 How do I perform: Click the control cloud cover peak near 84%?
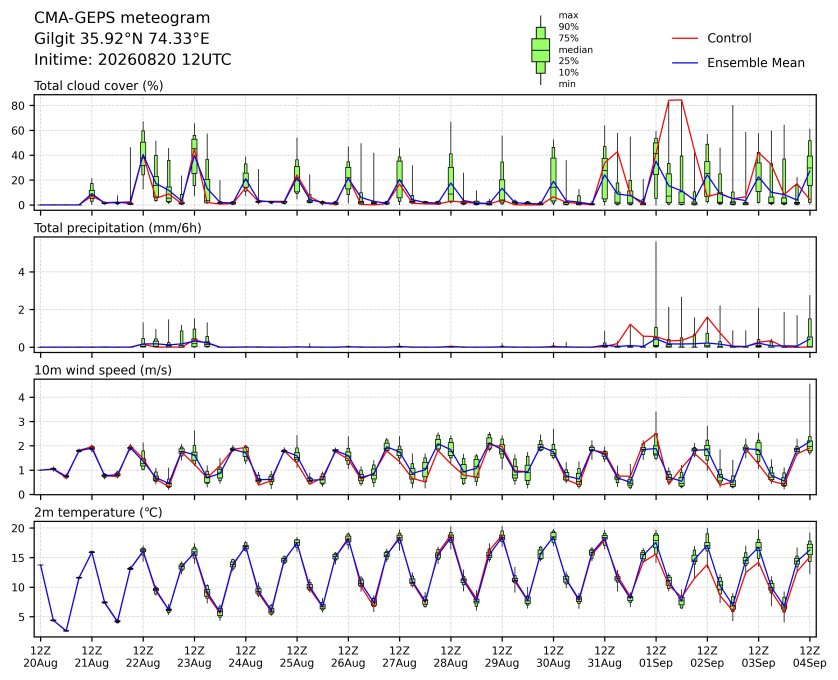675,100
